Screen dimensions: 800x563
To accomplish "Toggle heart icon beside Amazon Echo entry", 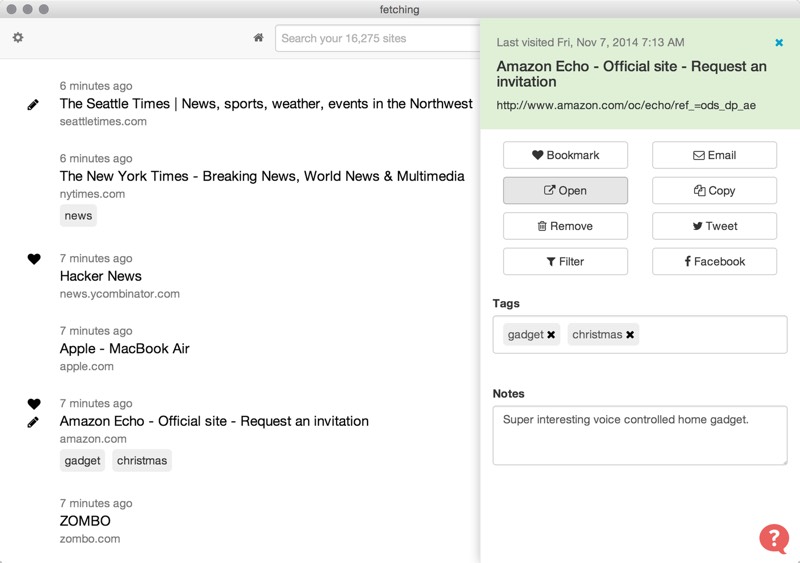I will pos(33,404).
